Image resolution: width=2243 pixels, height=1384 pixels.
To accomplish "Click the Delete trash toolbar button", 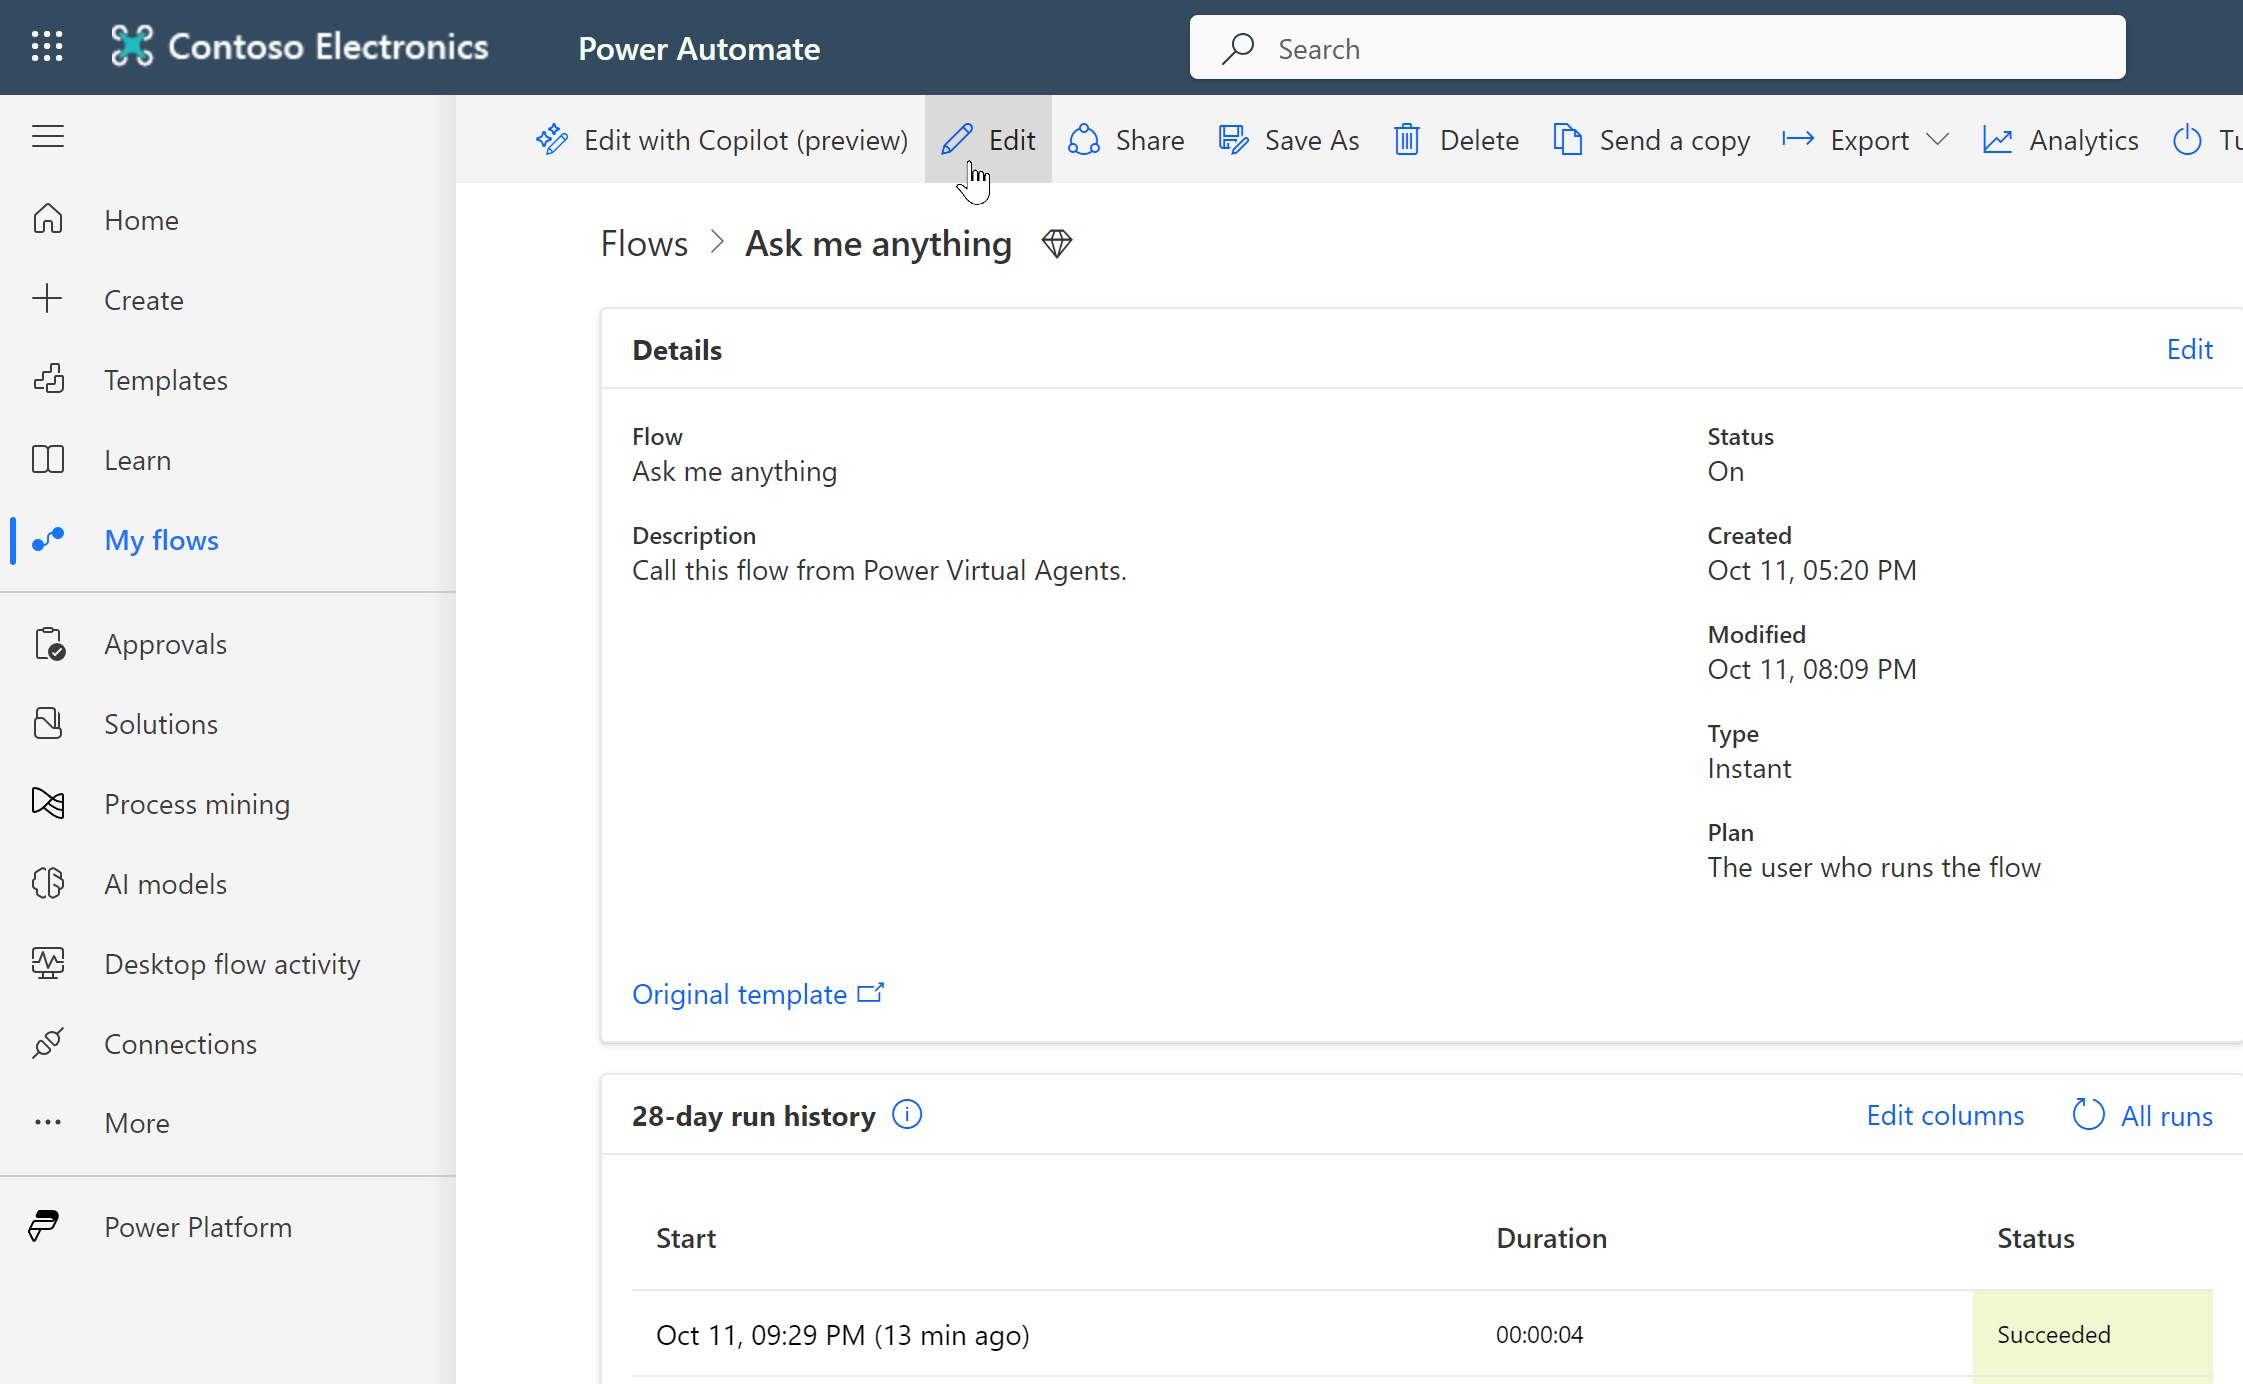I will click(x=1456, y=140).
